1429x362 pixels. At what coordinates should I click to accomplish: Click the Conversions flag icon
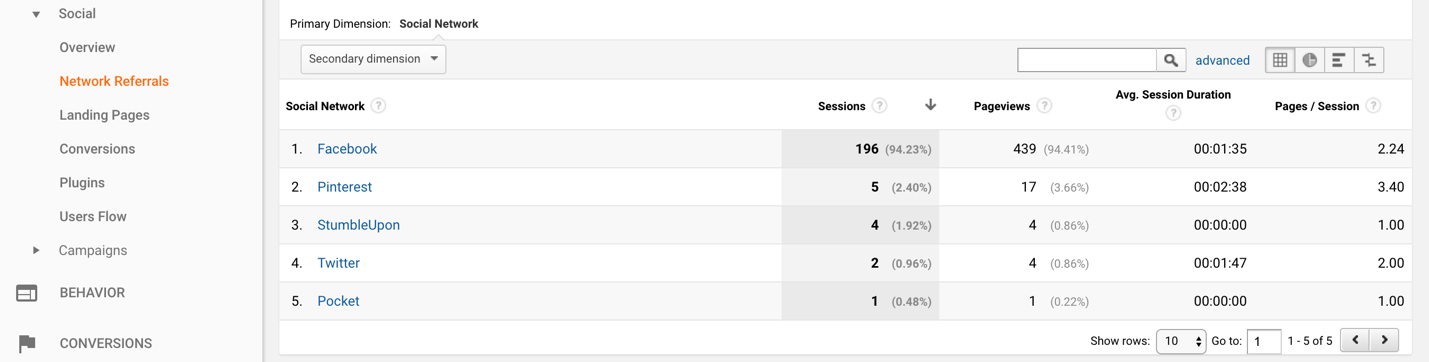(27, 343)
